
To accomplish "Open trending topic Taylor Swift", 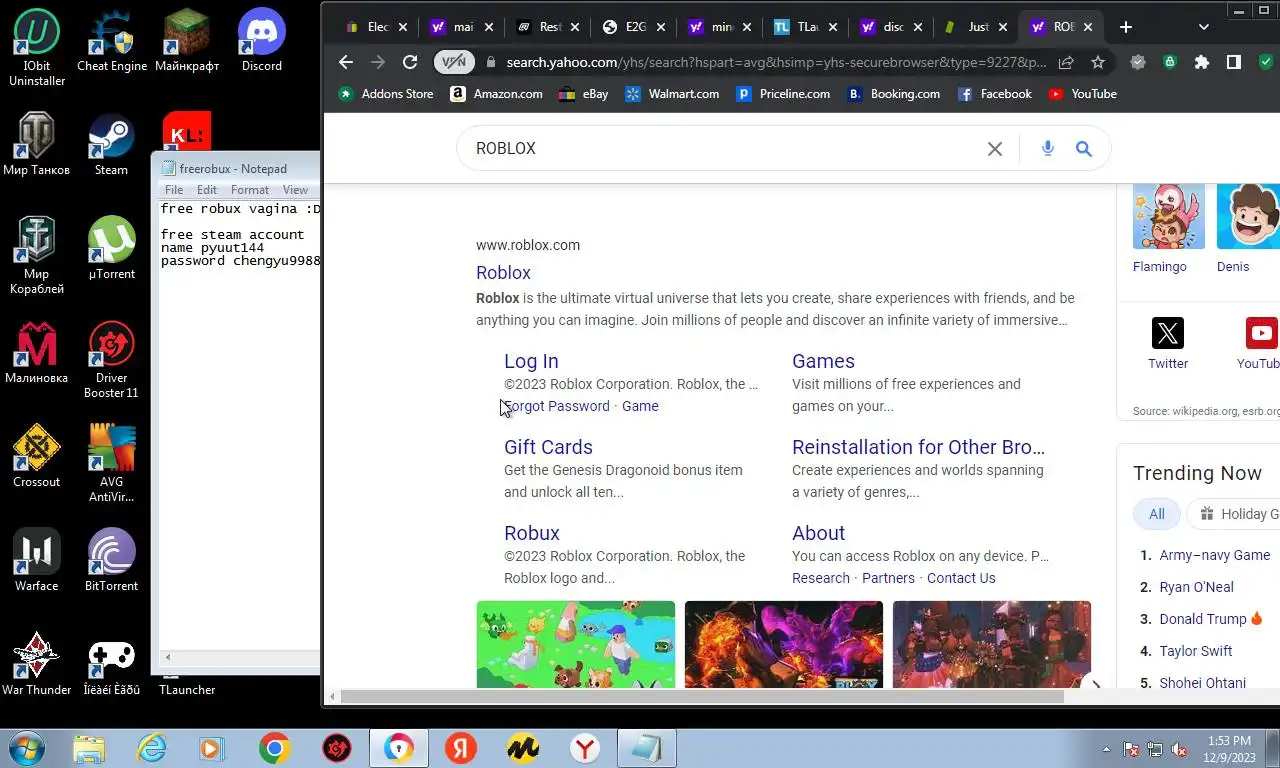I will click(x=1195, y=651).
